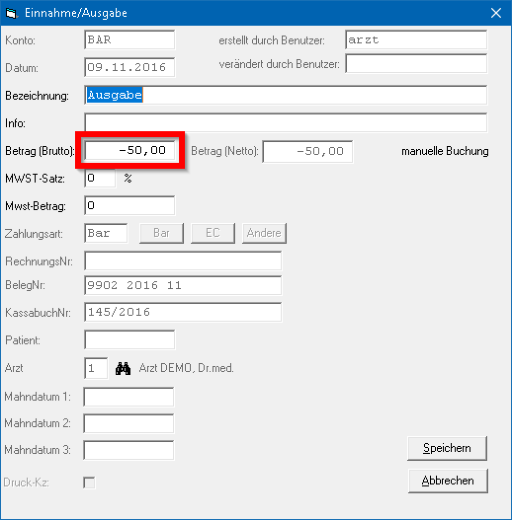
Task: Select the EC payment button
Action: pyautogui.click(x=213, y=233)
